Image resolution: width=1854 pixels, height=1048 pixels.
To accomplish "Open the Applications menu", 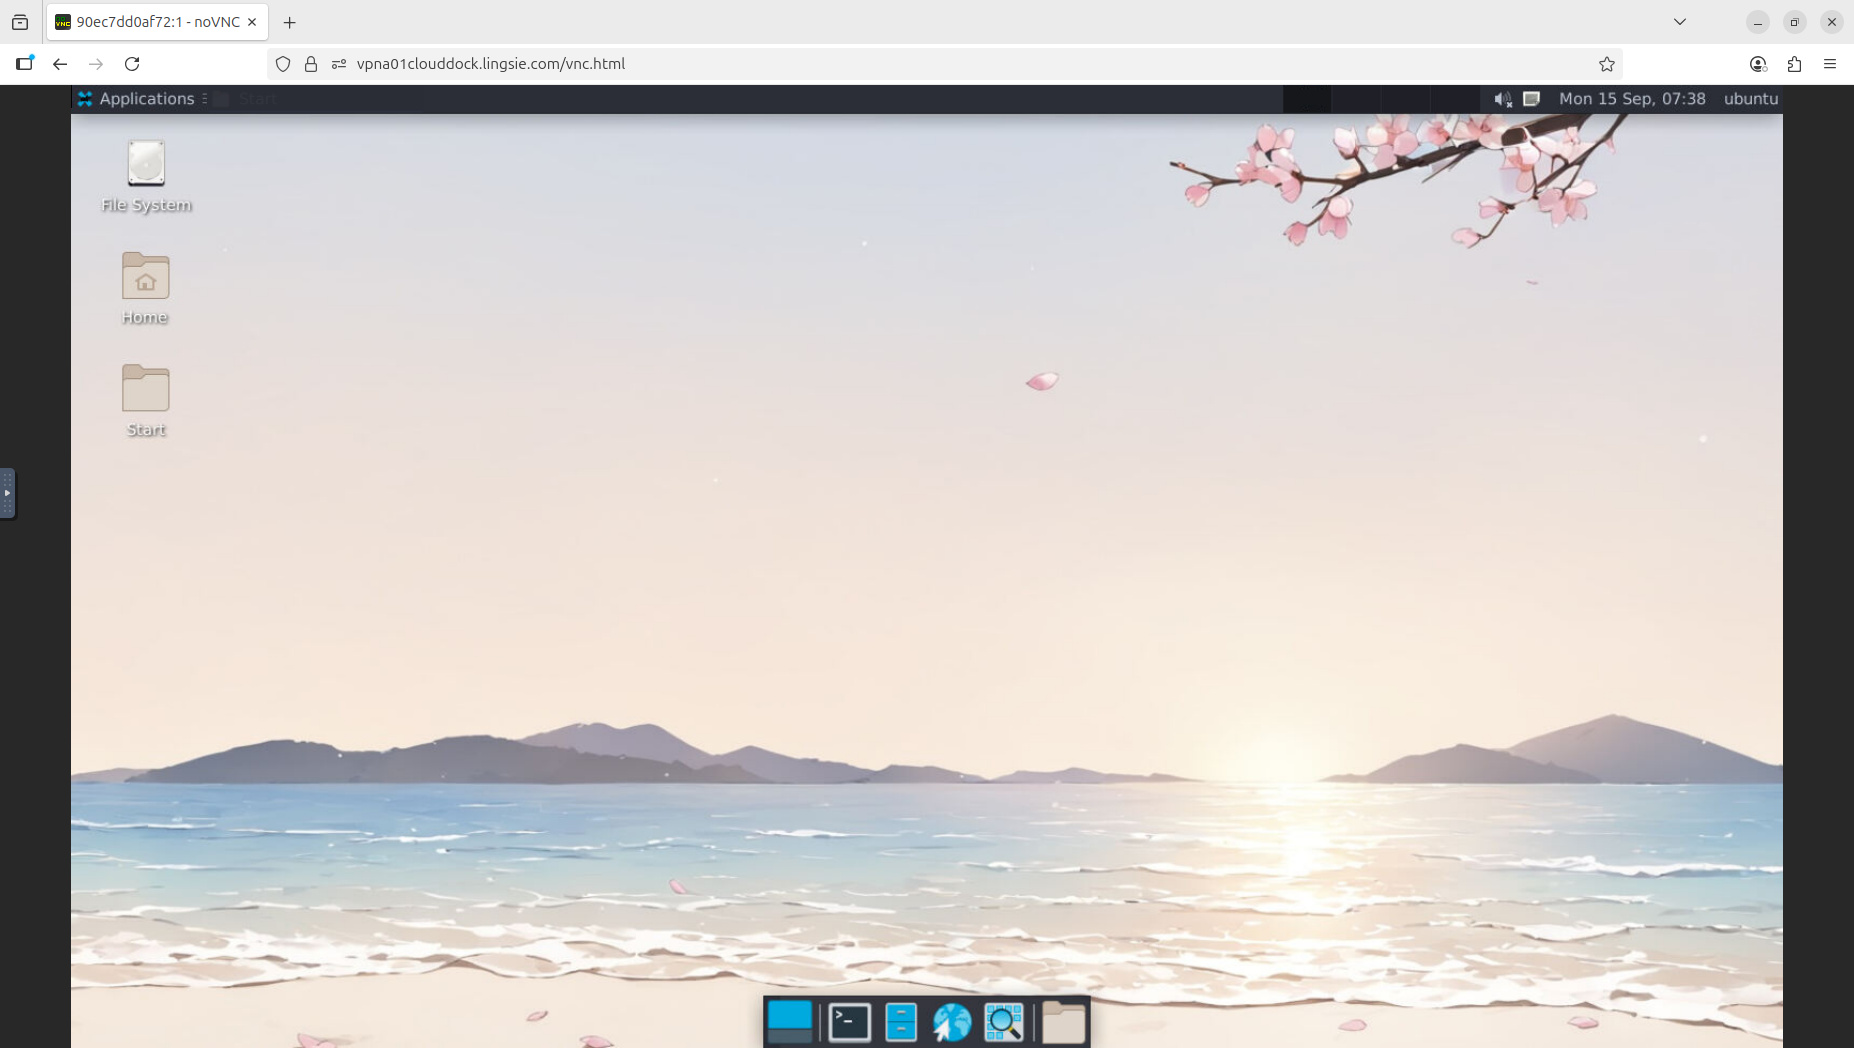I will point(137,99).
